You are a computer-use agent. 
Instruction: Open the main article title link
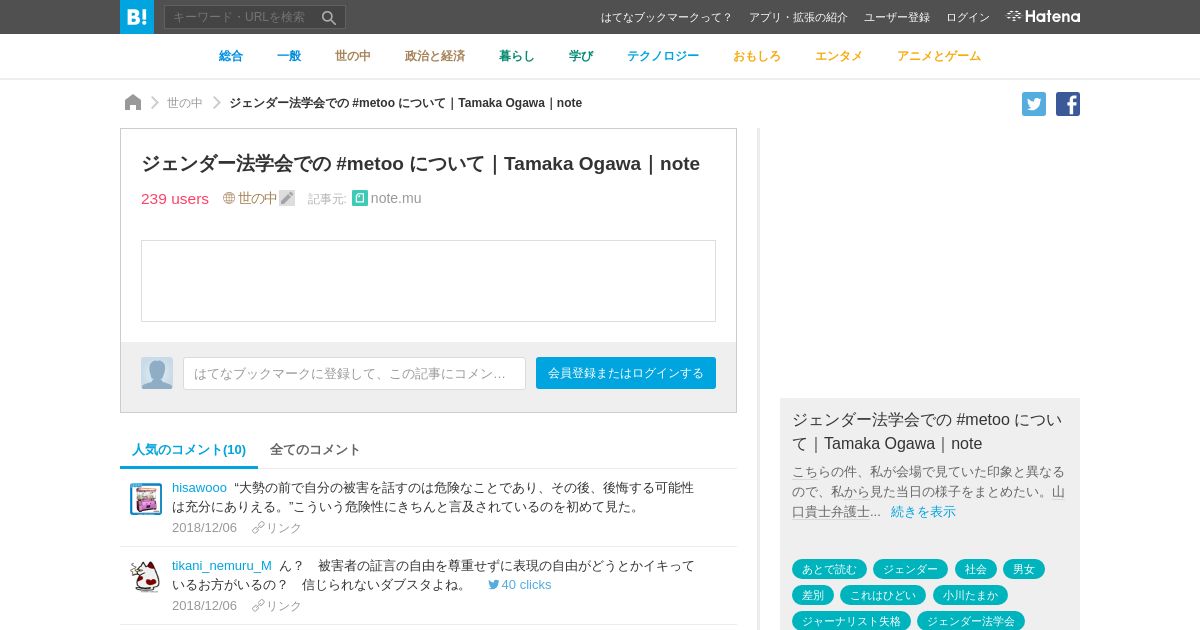pos(420,163)
